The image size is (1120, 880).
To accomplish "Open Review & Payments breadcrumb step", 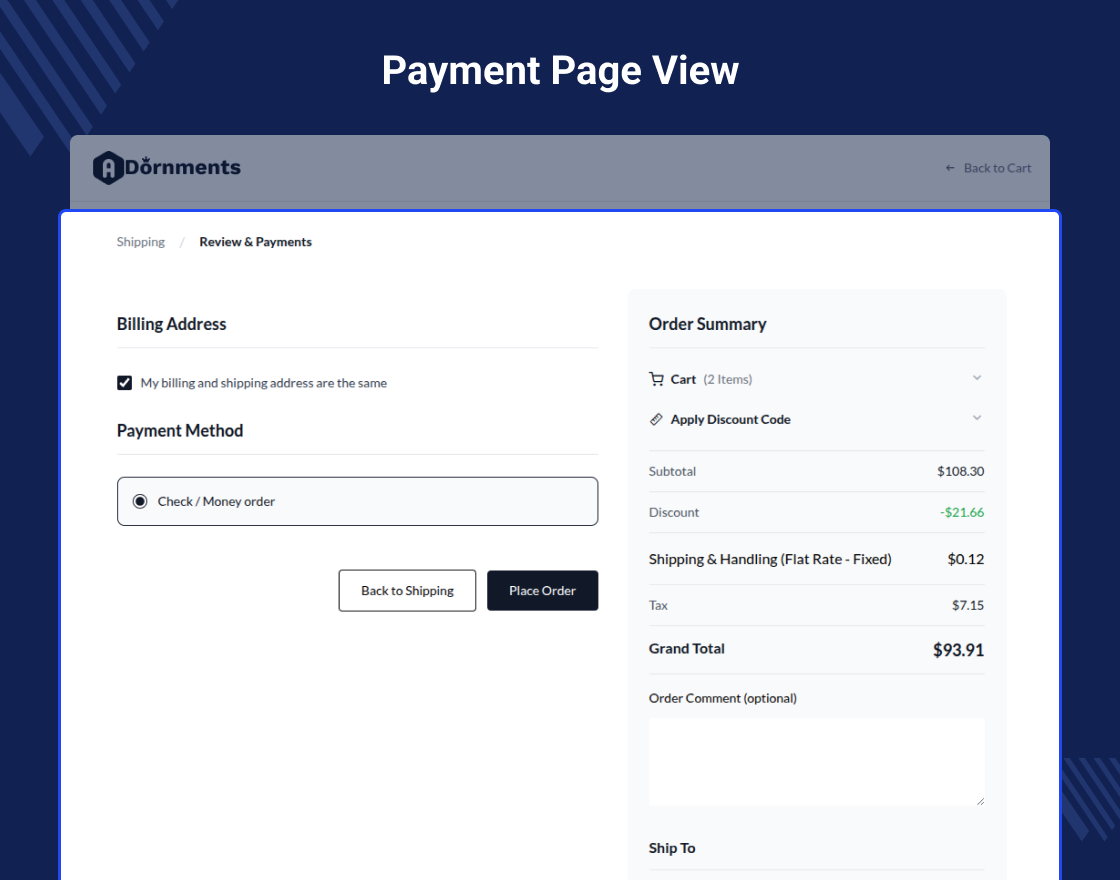I will [256, 241].
